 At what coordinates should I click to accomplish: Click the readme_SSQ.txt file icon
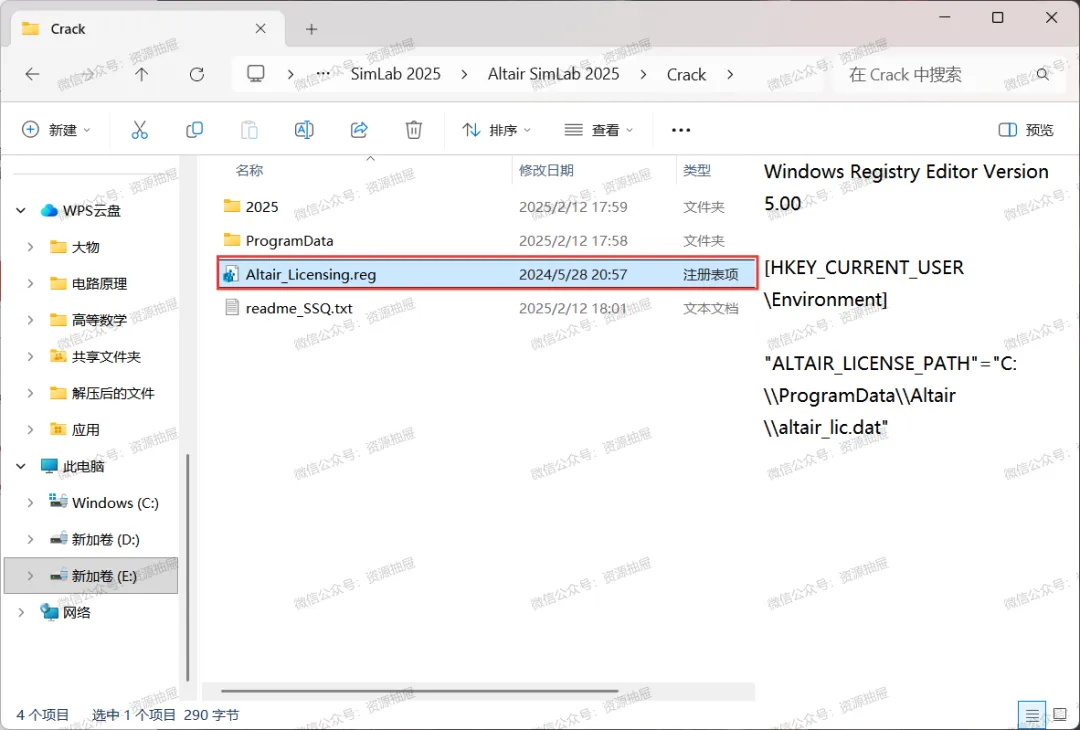232,307
